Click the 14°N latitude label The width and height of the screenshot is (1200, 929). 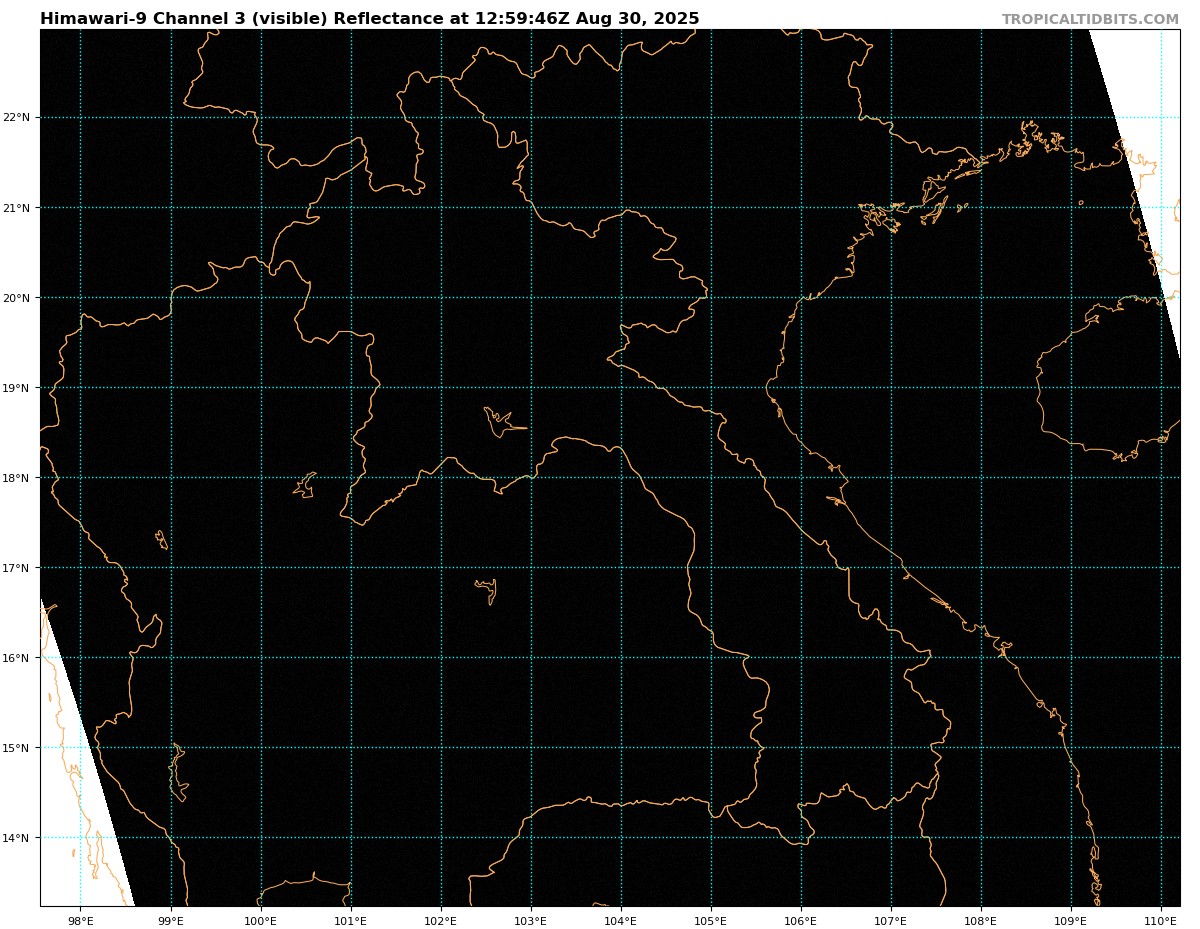click(x=17, y=838)
